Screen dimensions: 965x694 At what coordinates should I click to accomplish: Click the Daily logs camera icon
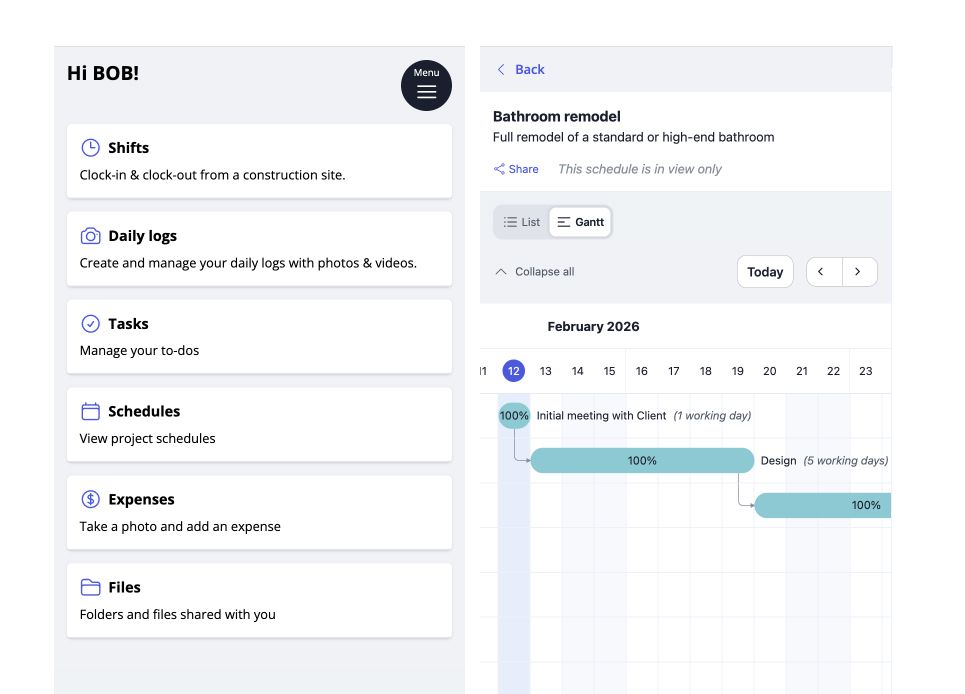coord(90,236)
